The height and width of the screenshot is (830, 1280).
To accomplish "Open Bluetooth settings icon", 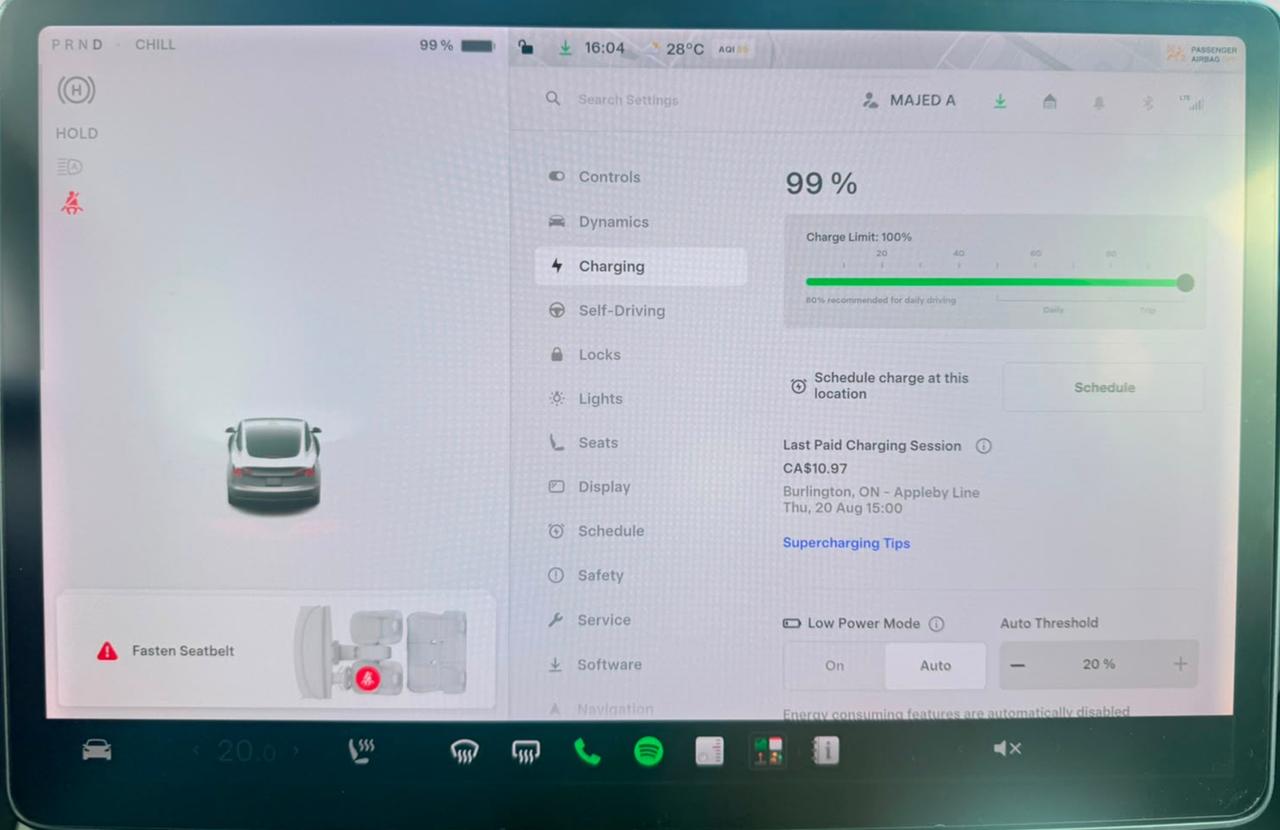I will (1148, 102).
